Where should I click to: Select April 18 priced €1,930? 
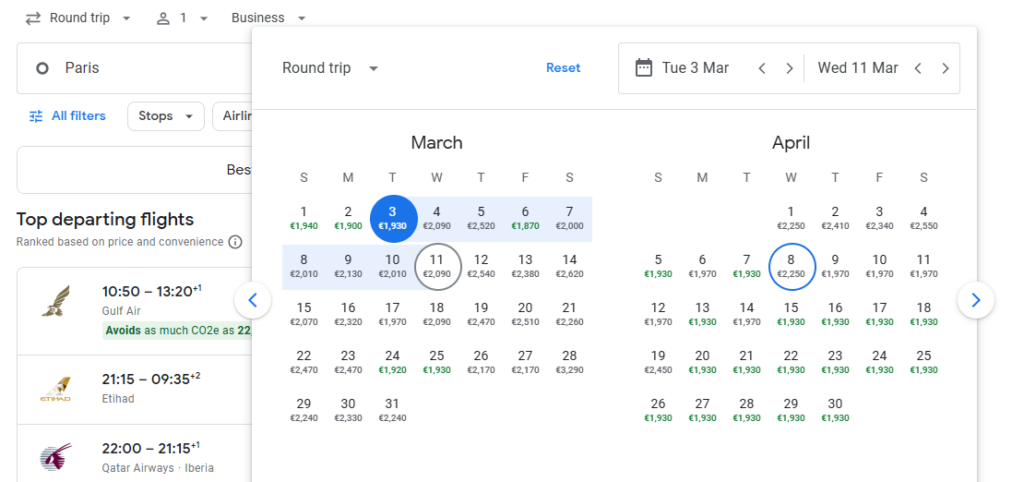coord(923,314)
